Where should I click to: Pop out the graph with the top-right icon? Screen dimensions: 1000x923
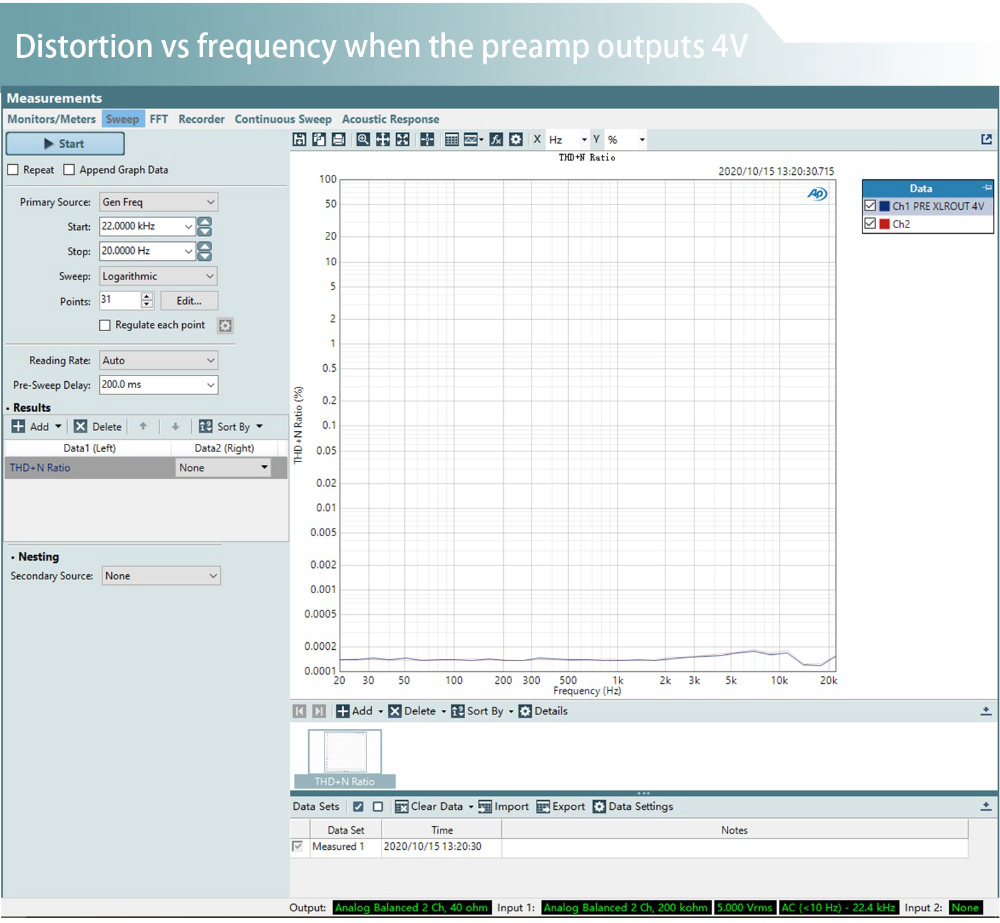[986, 140]
